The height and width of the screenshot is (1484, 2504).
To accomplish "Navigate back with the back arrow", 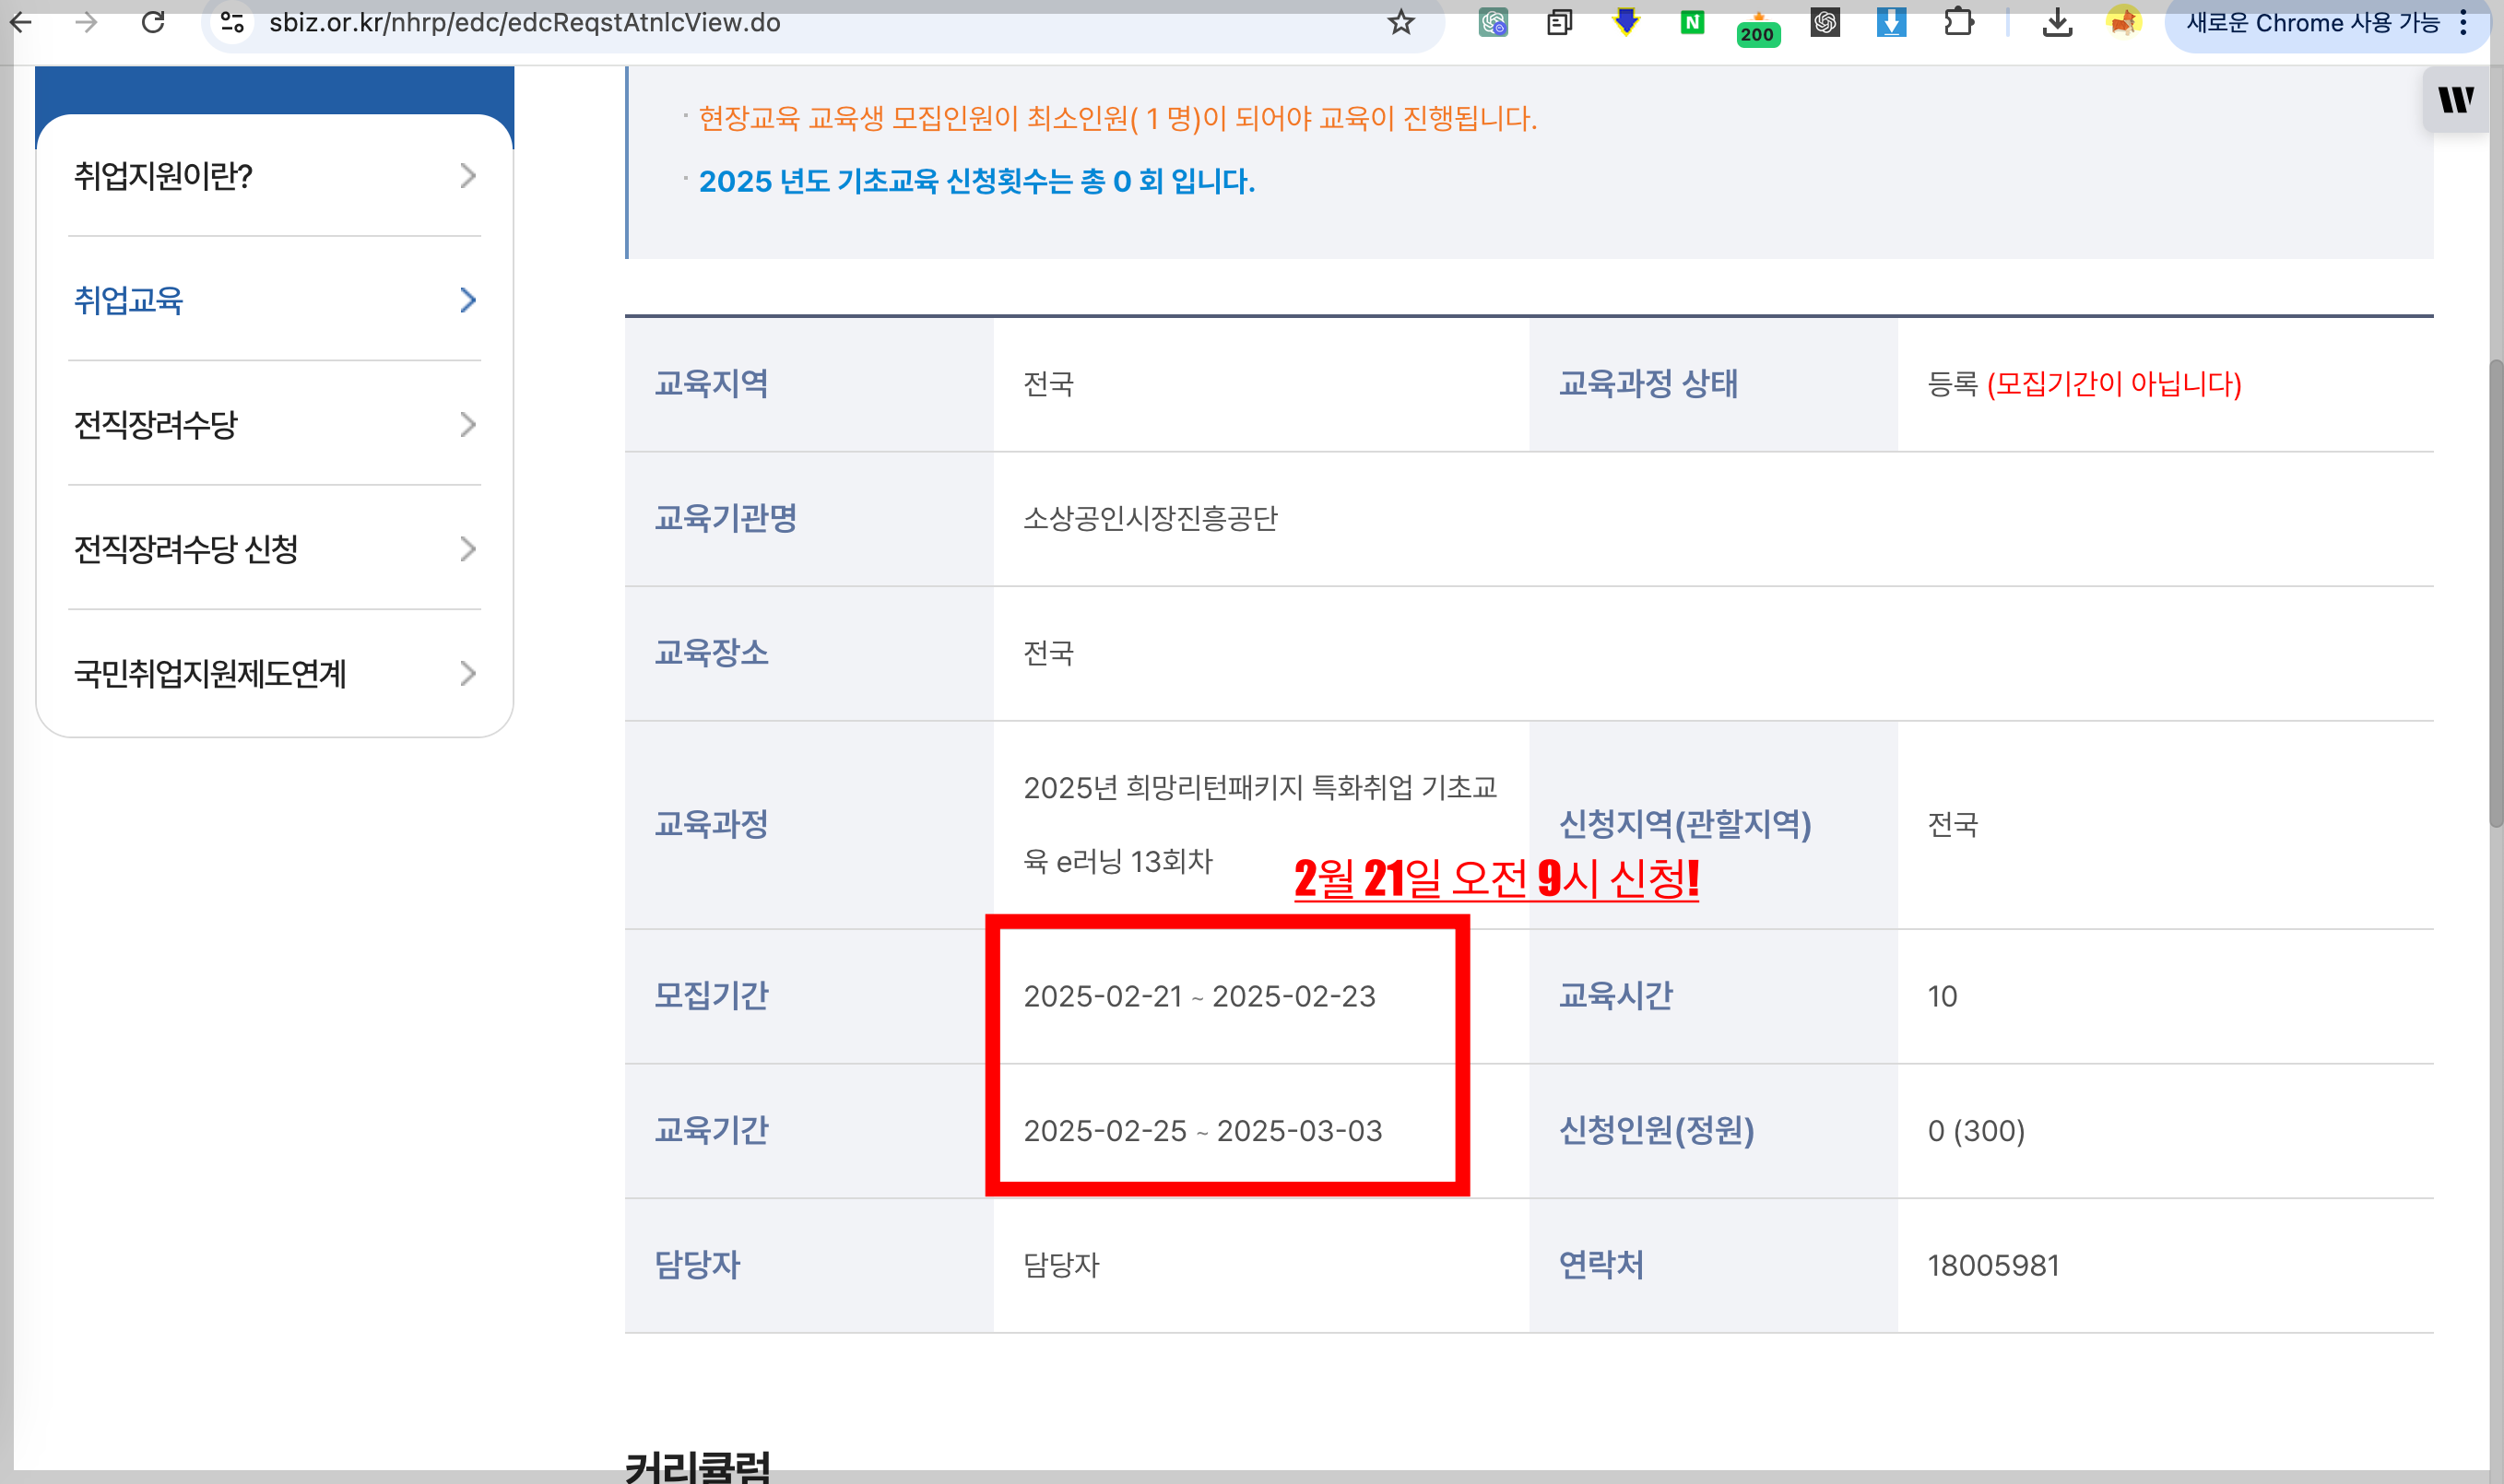I will 21,22.
